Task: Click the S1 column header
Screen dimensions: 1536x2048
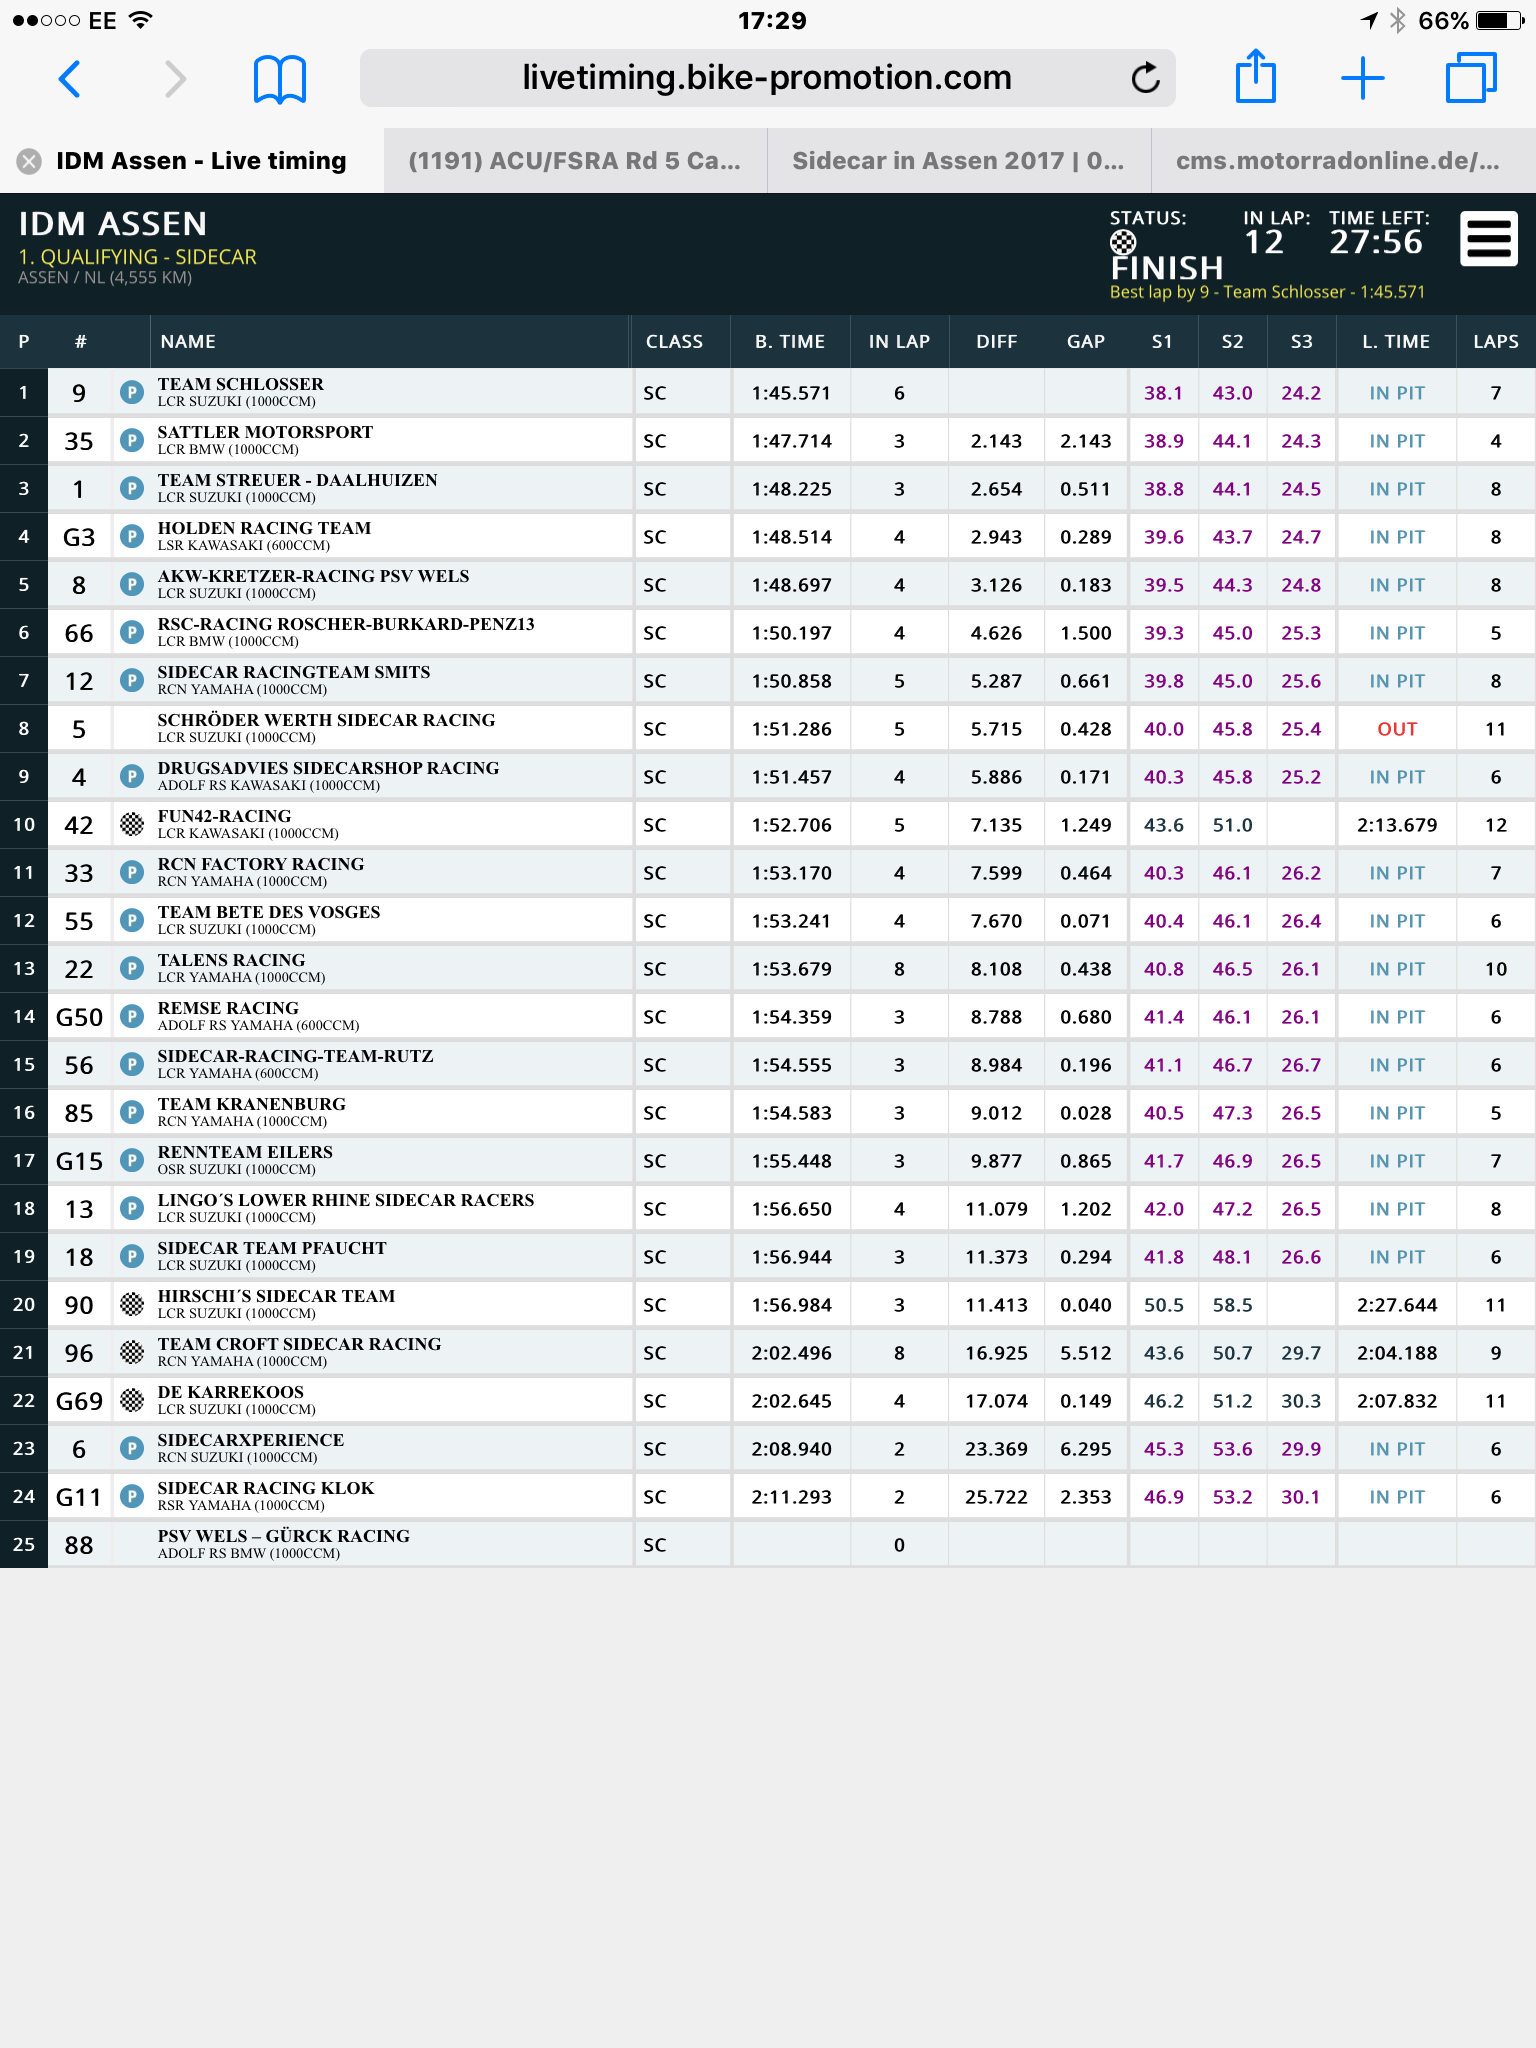Action: [x=1162, y=342]
